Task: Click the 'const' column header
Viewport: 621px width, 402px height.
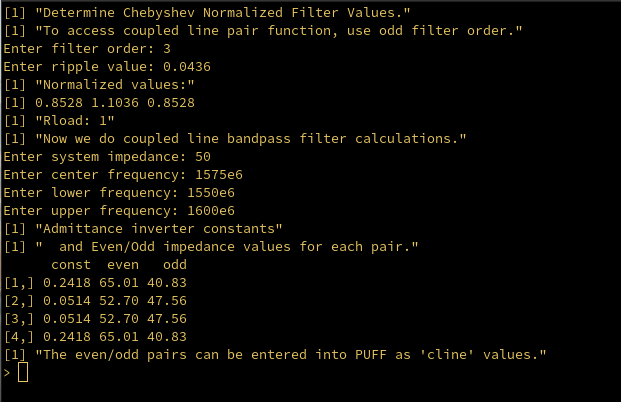Action: coord(69,264)
